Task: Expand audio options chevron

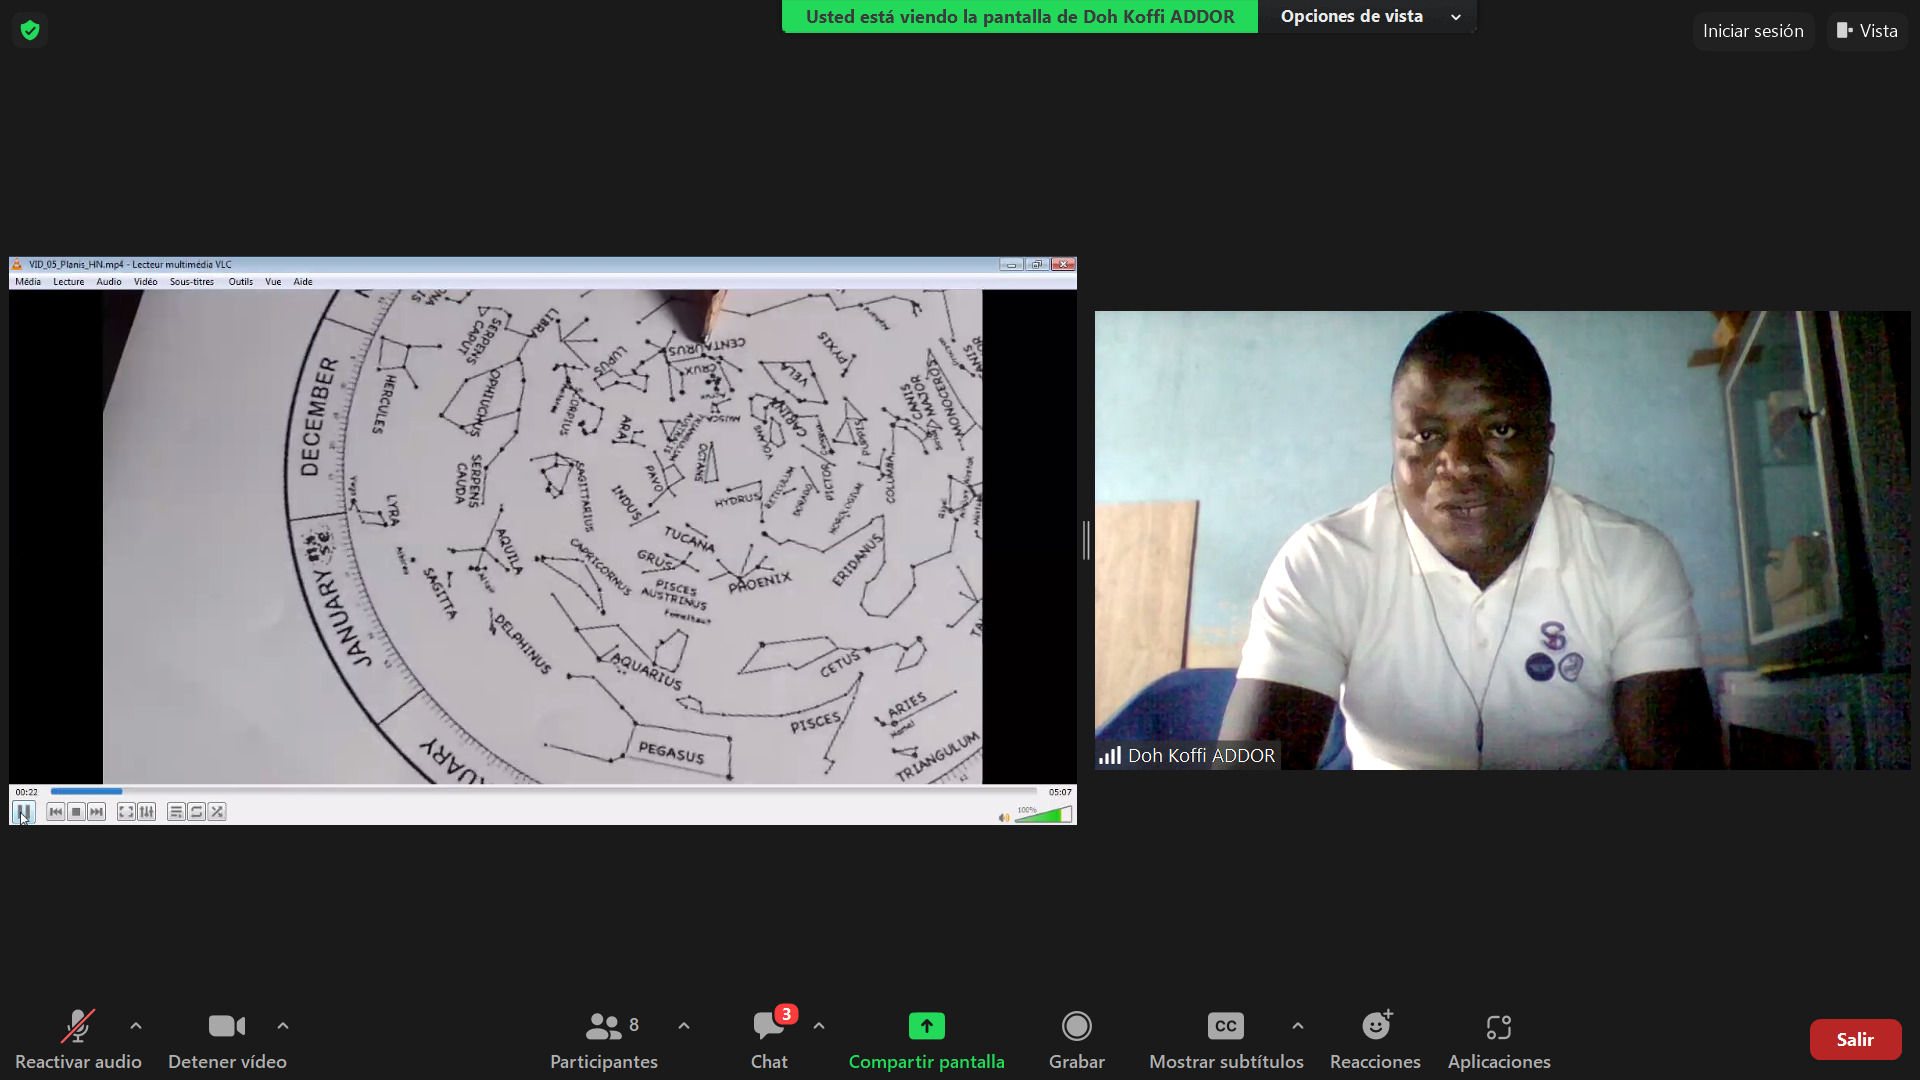Action: (x=136, y=1026)
